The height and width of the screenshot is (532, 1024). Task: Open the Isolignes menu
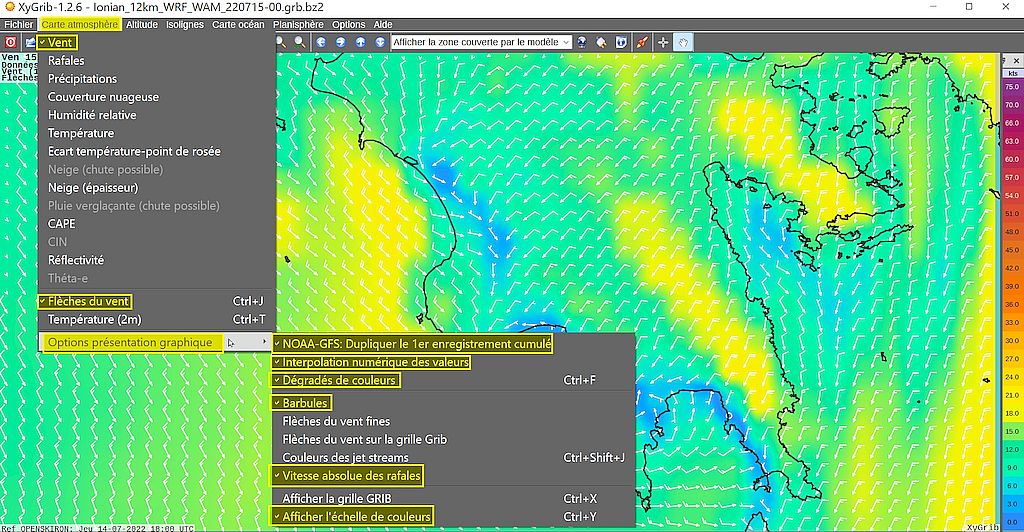pos(185,24)
